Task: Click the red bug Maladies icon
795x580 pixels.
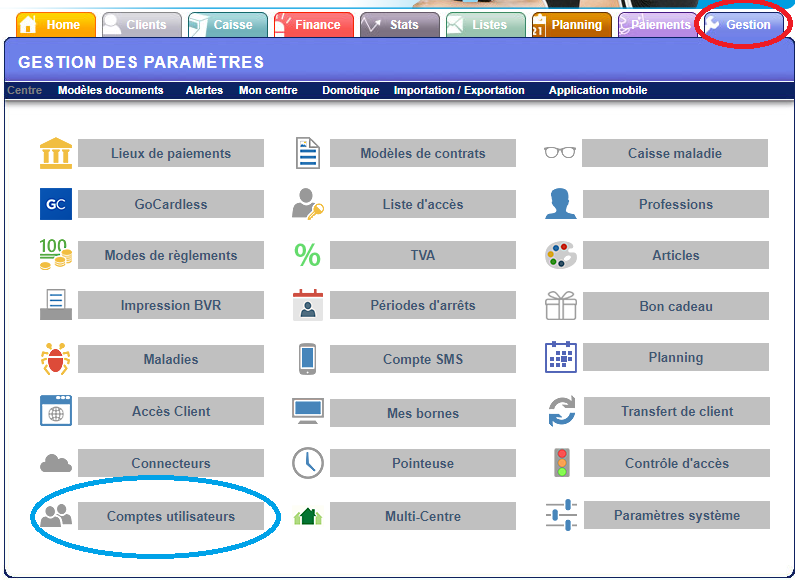Action: point(56,359)
